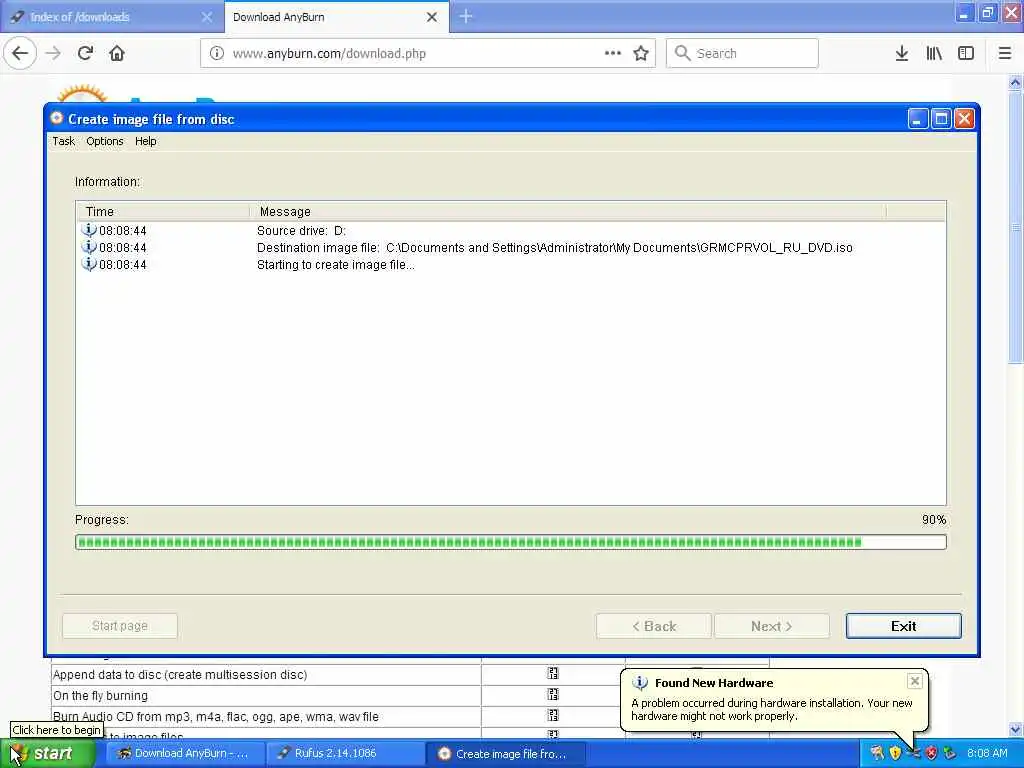Open the Options menu in AnyBurn
This screenshot has width=1024, height=768.
[104, 141]
